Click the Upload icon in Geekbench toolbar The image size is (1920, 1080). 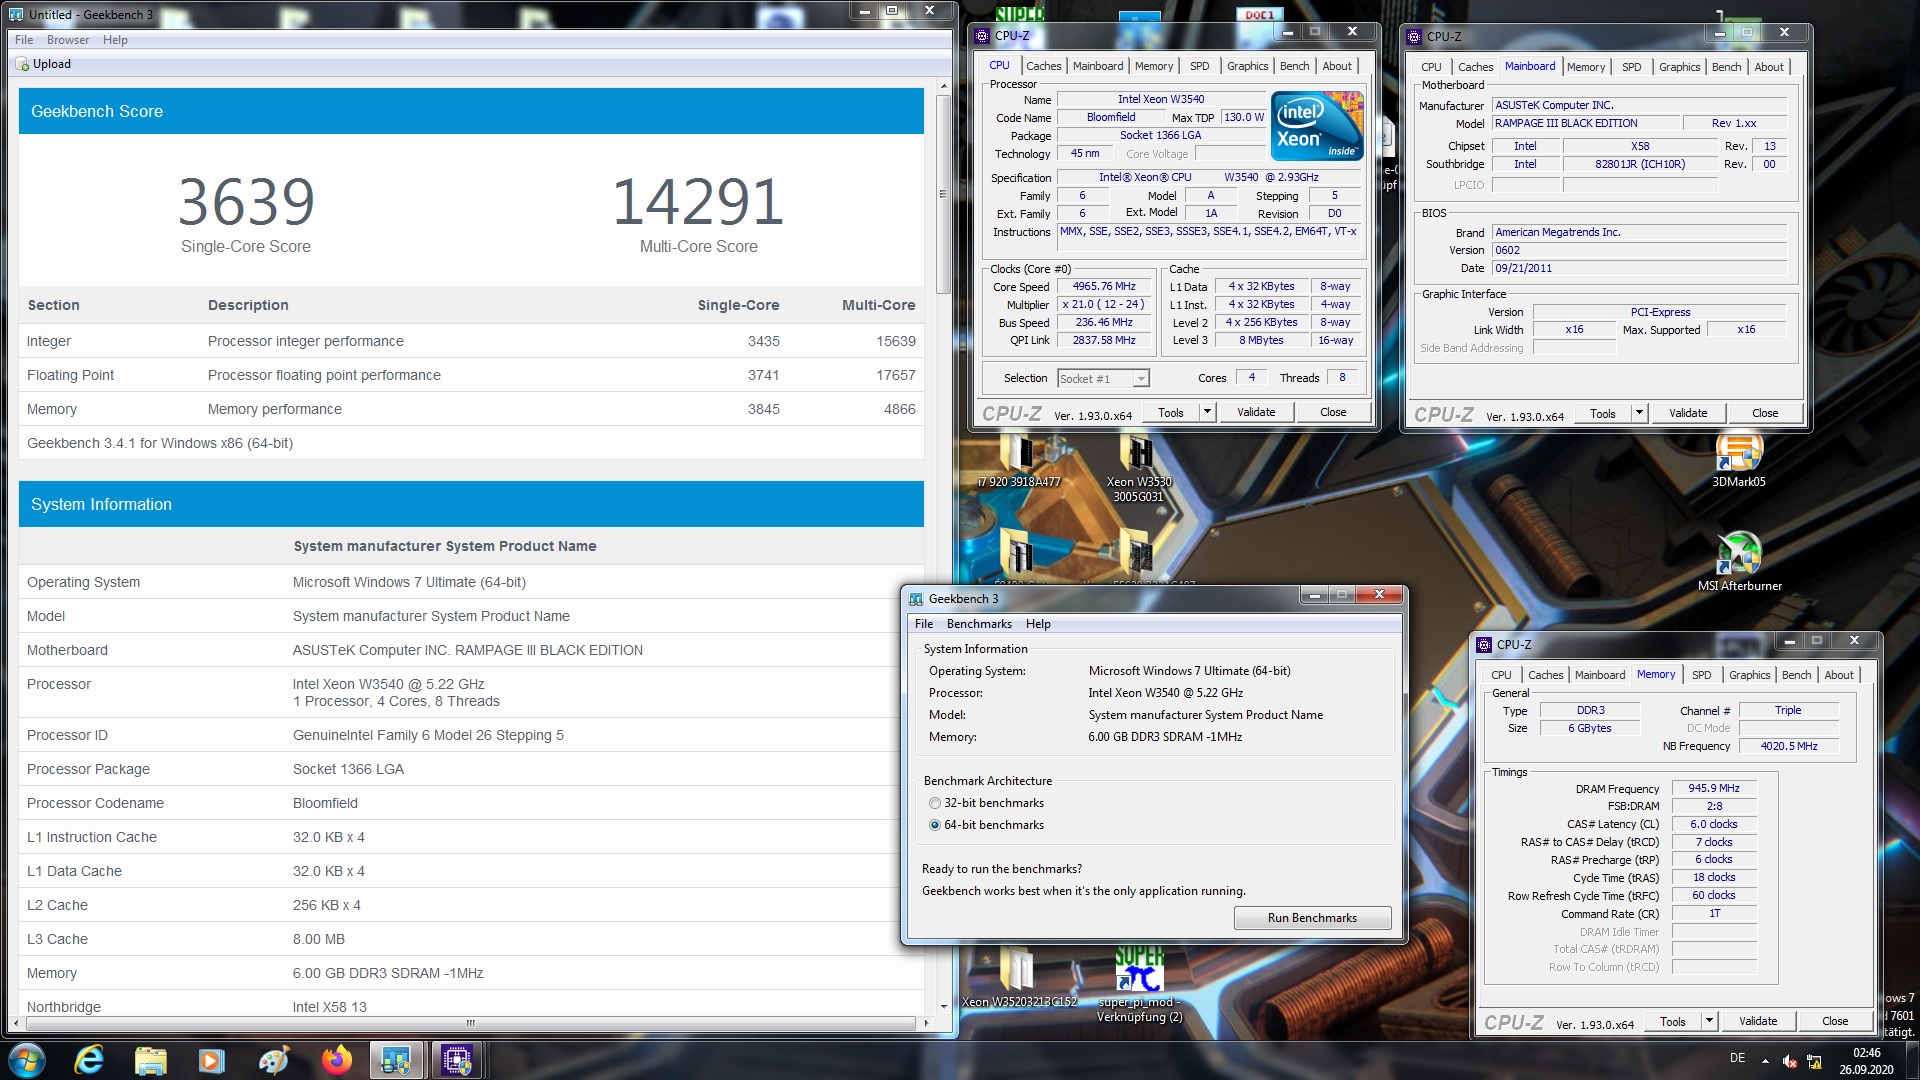click(x=22, y=64)
